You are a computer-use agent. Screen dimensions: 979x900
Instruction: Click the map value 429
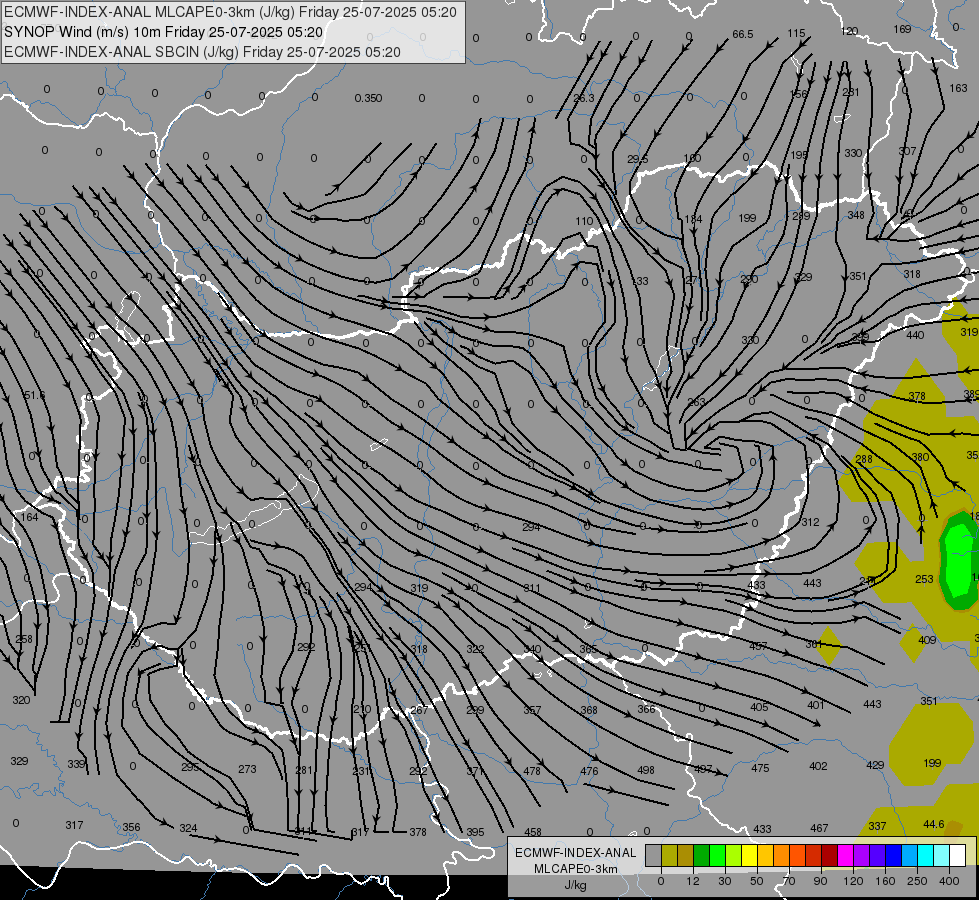coord(875,764)
